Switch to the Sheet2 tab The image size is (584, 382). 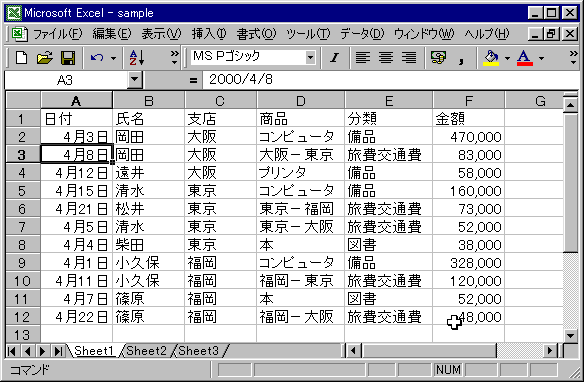[x=146, y=351]
